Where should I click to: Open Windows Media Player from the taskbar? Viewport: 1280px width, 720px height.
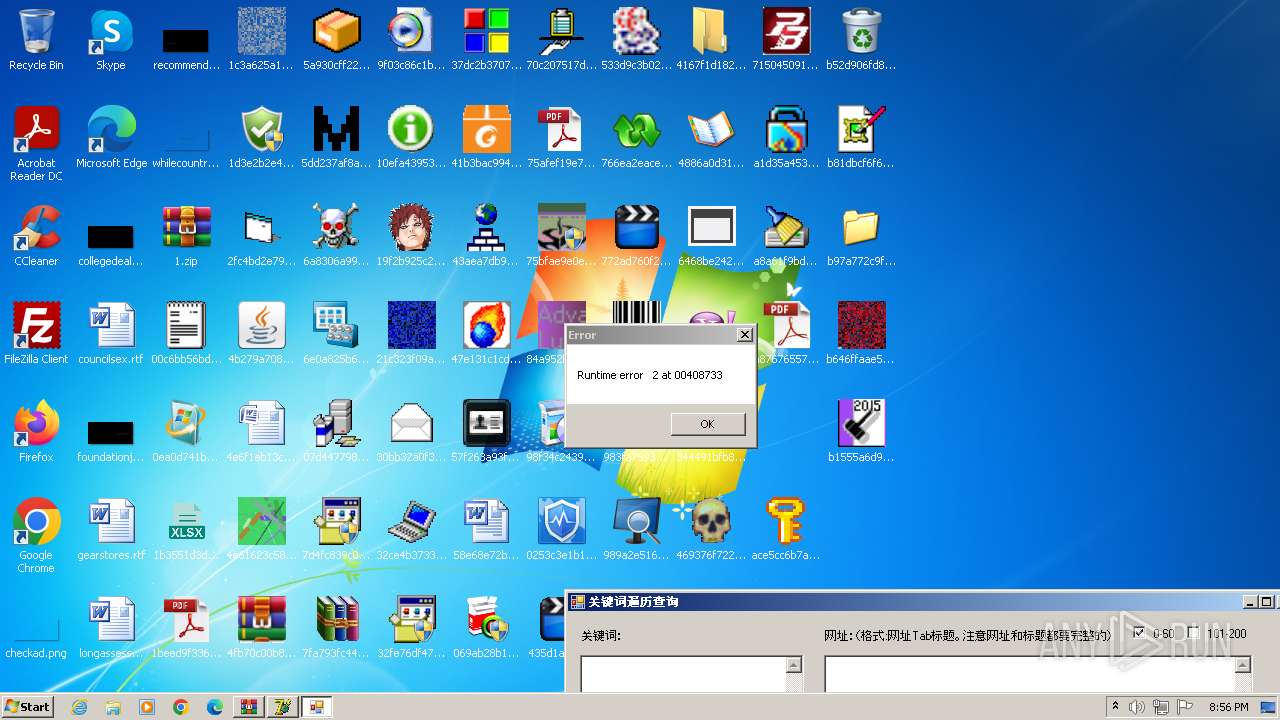click(x=147, y=707)
